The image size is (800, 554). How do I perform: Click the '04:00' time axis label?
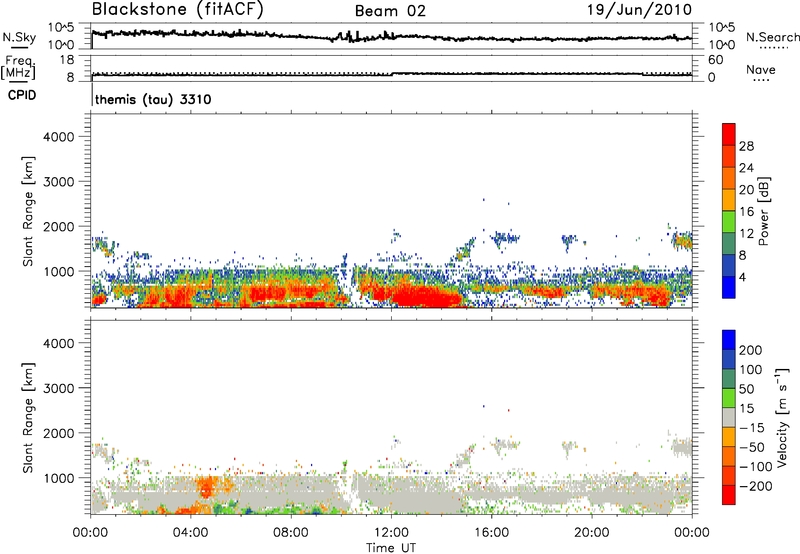[x=190, y=533]
